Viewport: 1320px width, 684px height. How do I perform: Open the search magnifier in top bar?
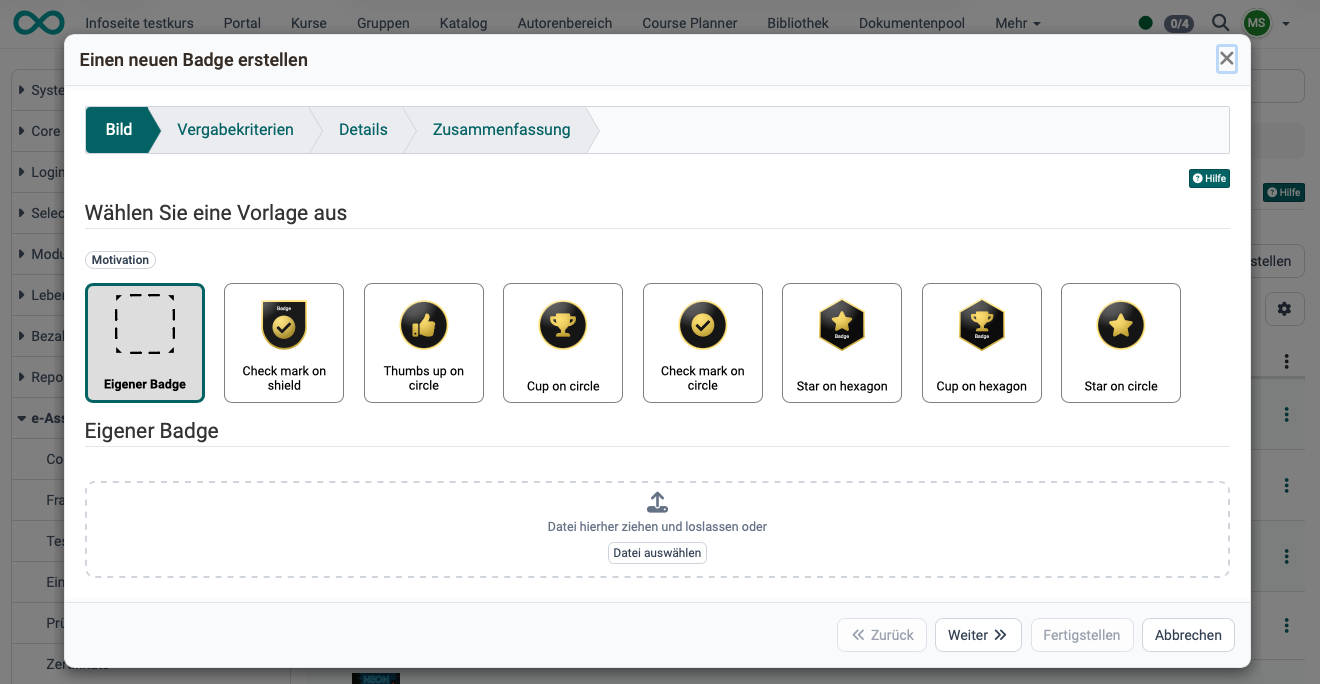[1220, 22]
